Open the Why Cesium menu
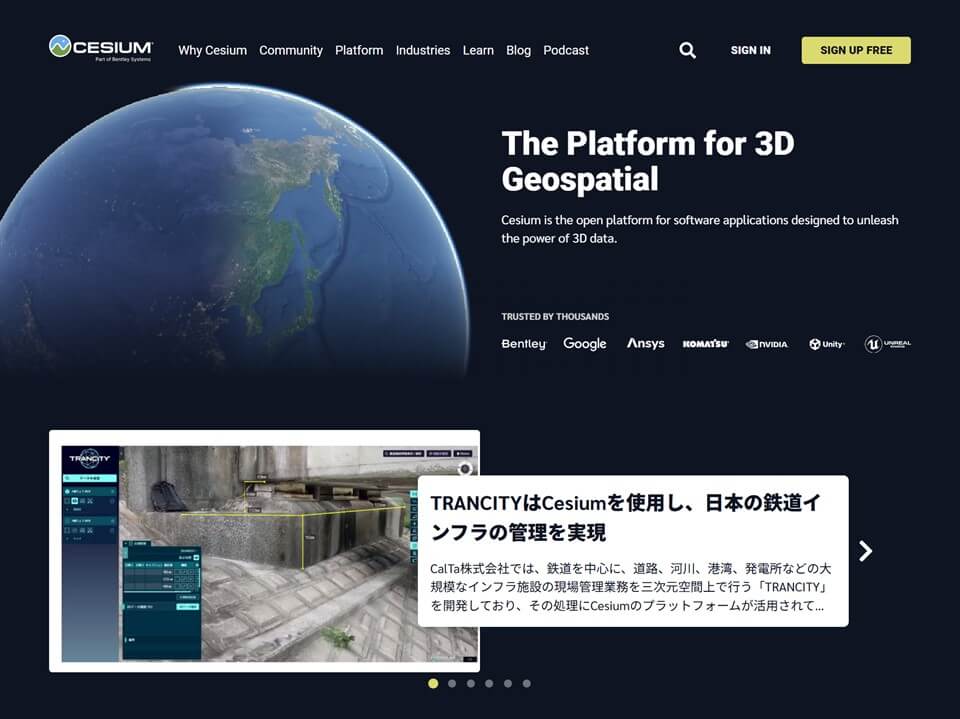Screen dimensions: 960x719 (212, 50)
